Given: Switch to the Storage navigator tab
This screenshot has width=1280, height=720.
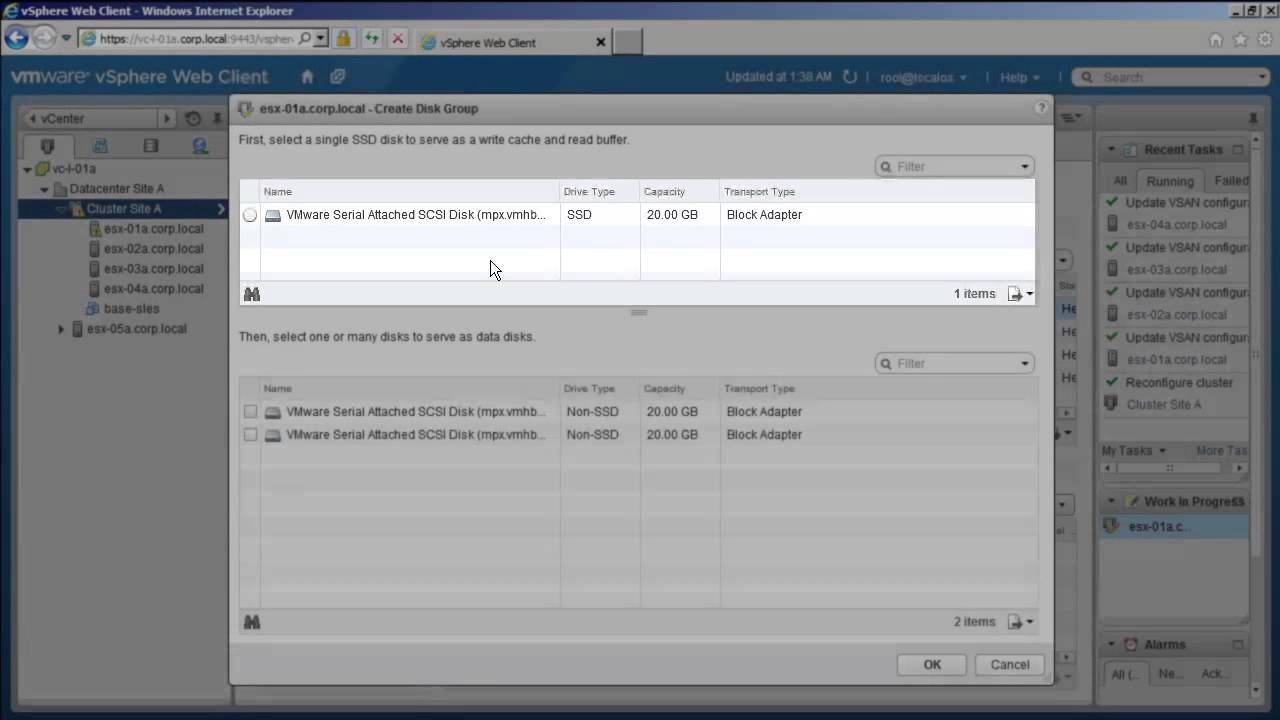Looking at the screenshot, I should (x=151, y=146).
